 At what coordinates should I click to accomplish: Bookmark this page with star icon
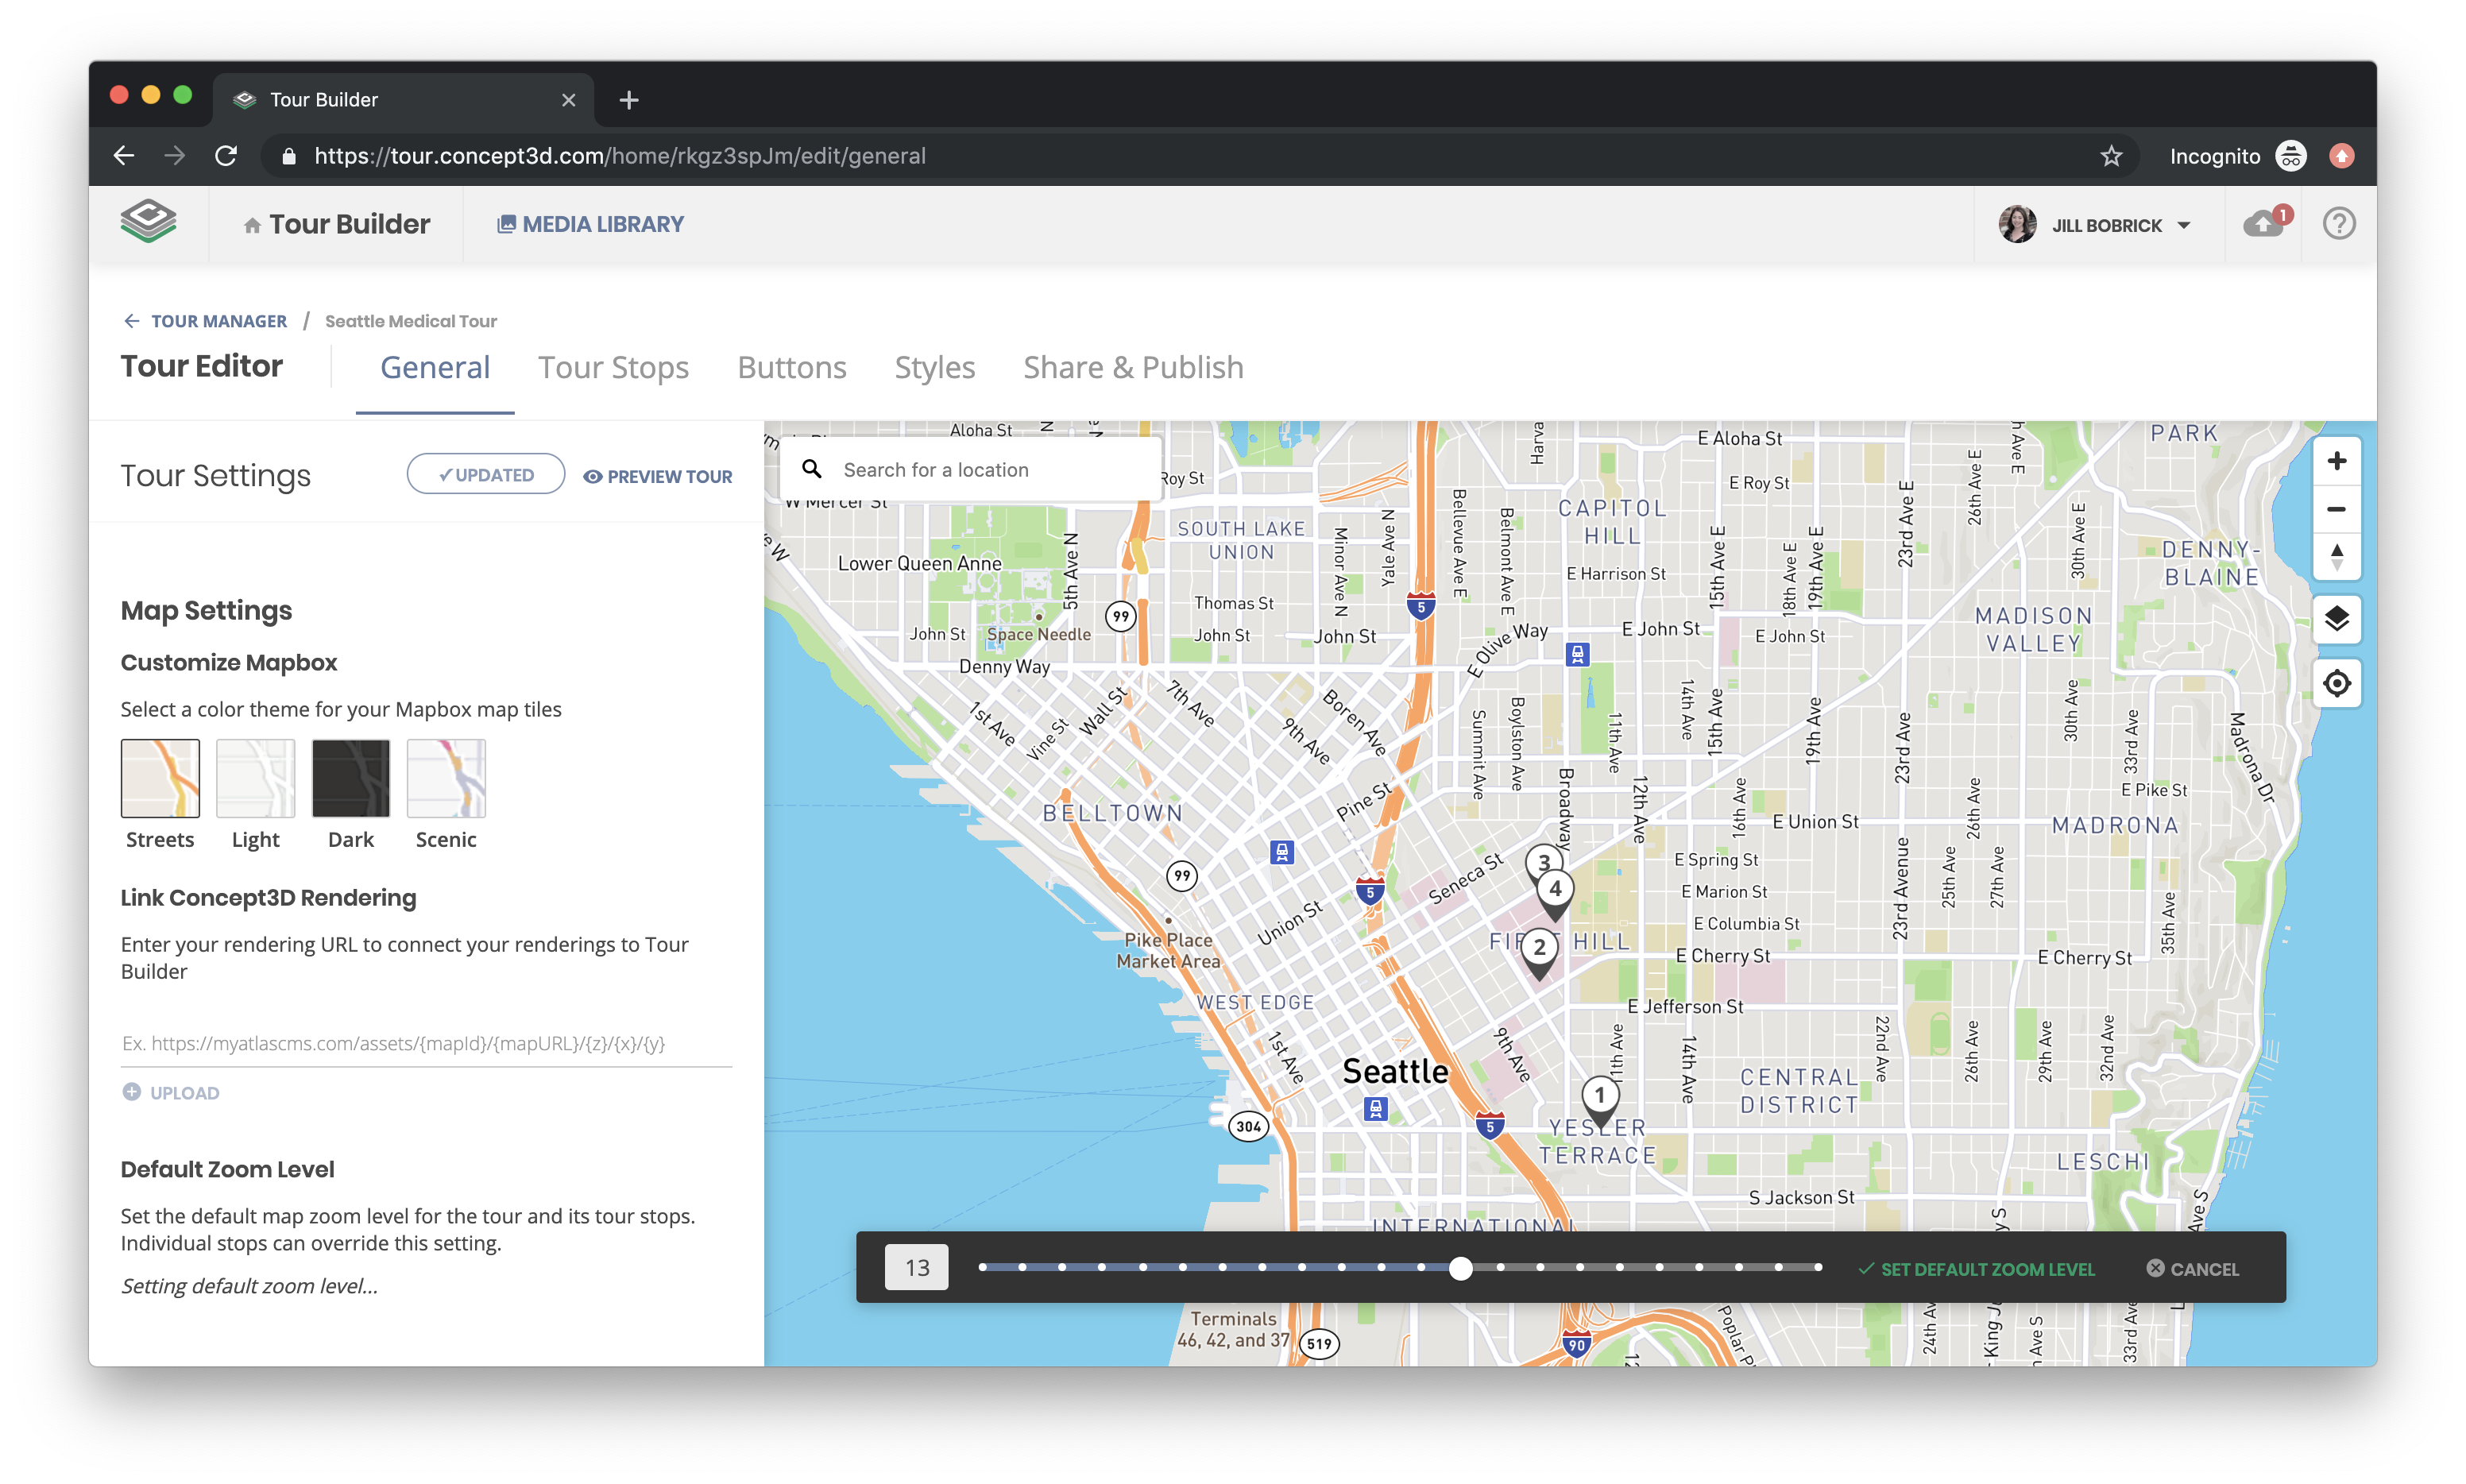click(x=2110, y=156)
